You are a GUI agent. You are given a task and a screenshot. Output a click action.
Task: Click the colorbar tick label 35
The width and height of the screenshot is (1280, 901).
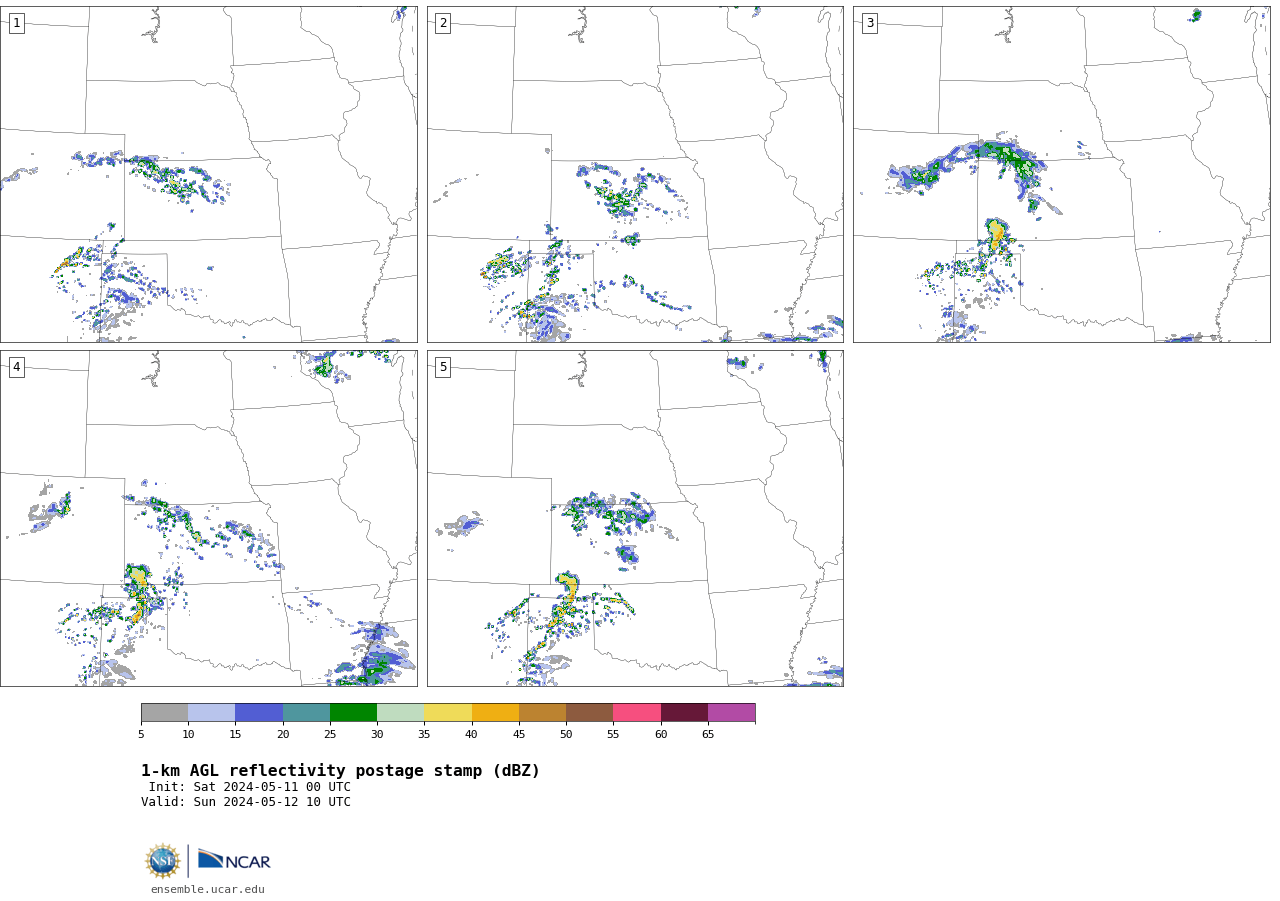point(424,734)
